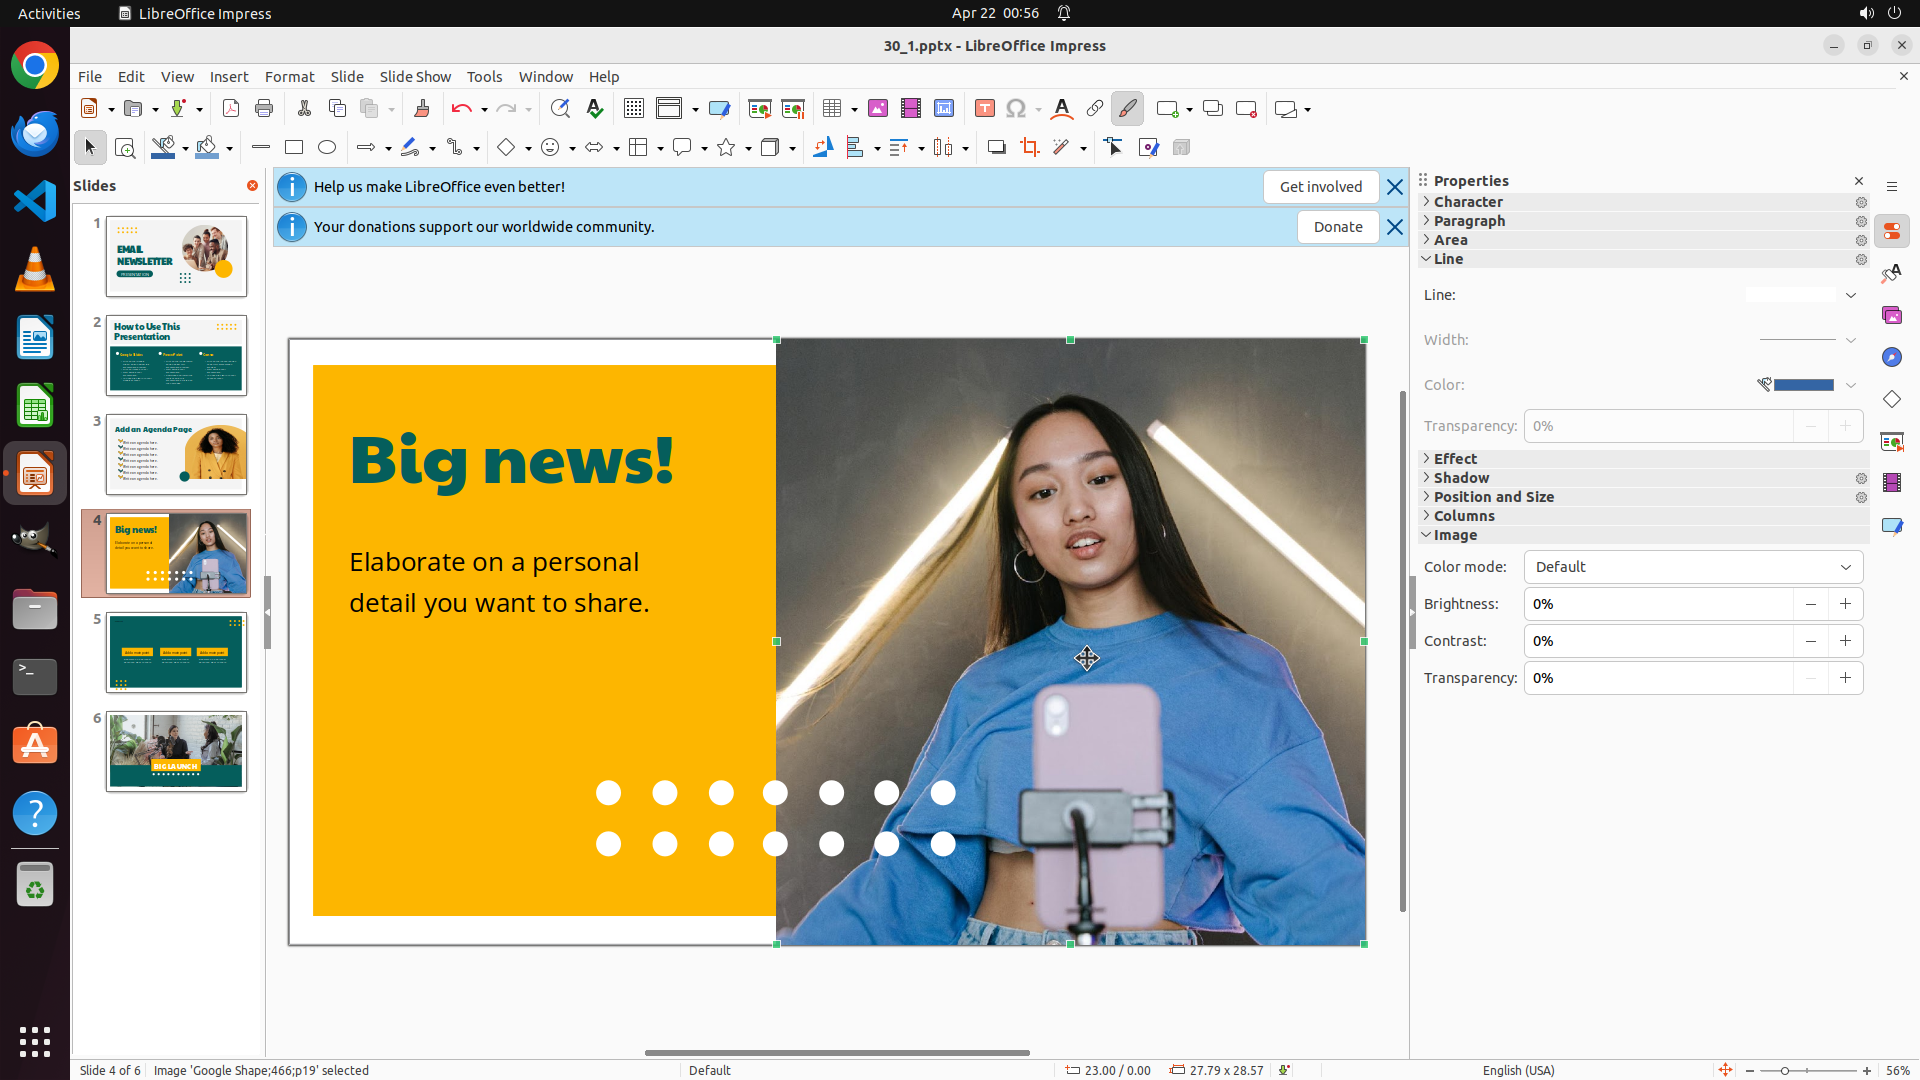The image size is (1920, 1080).
Task: Open the Color mode dropdown
Action: click(x=1693, y=567)
